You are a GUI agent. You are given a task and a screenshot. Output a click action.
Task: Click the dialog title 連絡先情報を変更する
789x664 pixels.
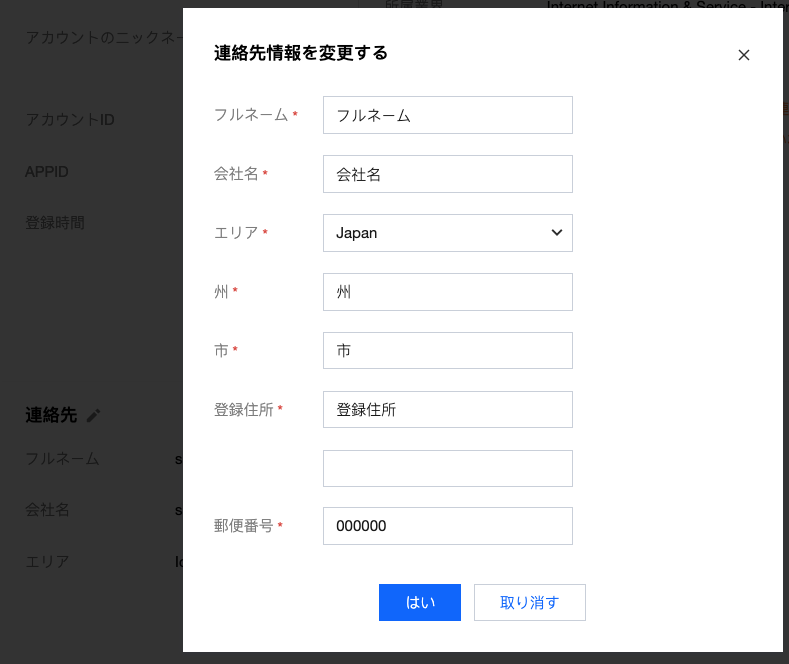301,53
